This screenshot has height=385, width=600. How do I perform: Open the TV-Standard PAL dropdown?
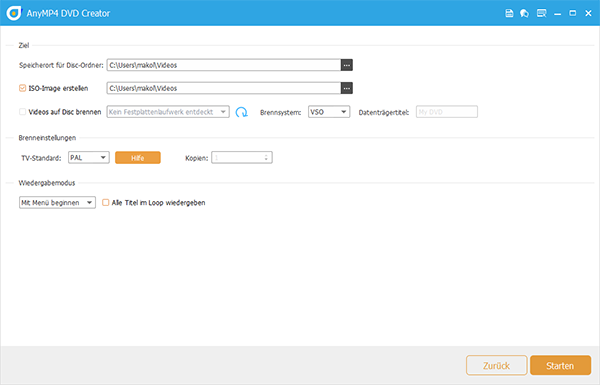click(x=89, y=157)
